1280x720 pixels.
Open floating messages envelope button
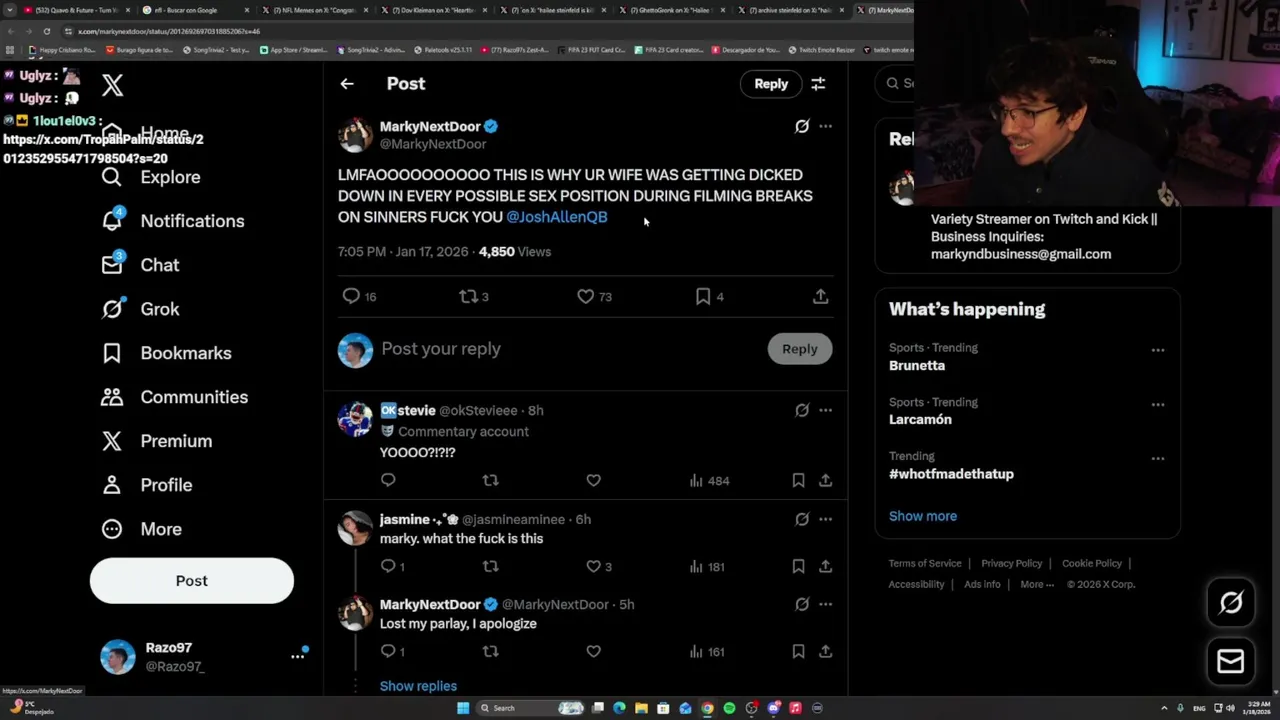(1231, 661)
